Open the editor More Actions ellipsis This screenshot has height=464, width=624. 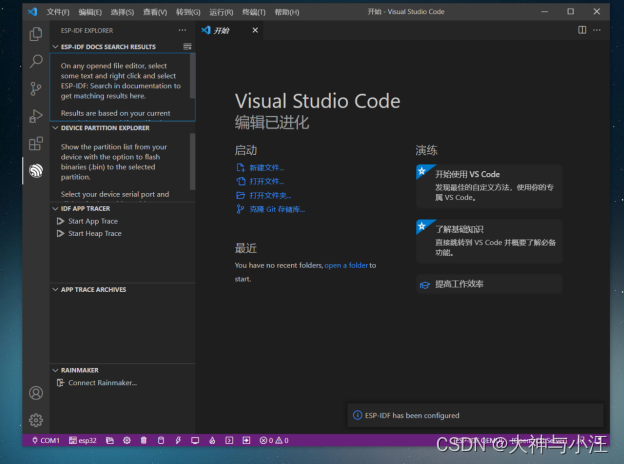click(597, 30)
